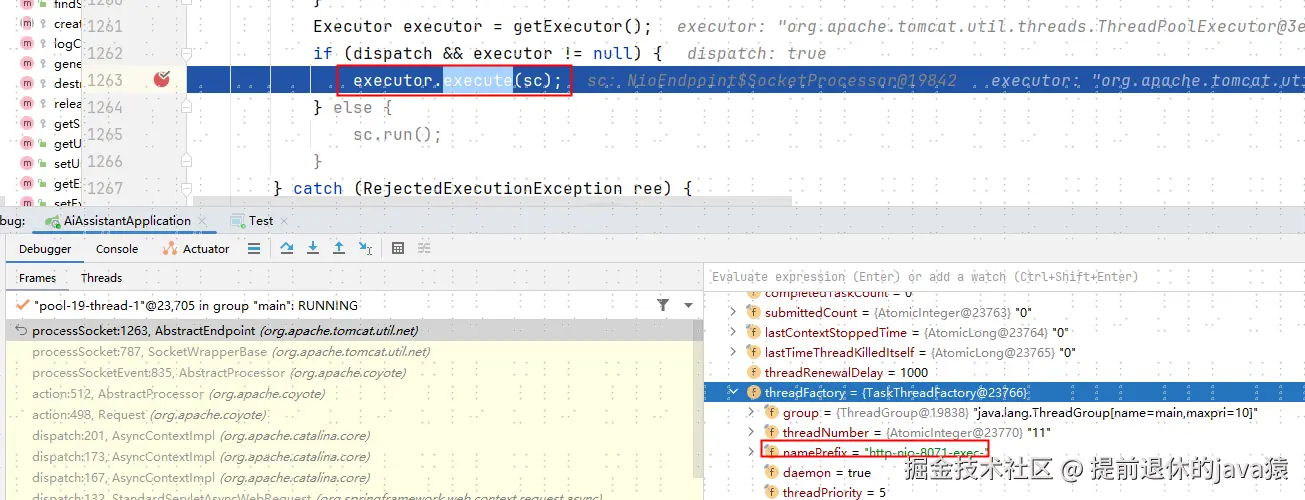The image size is (1305, 500).
Task: Toggle the breakpoint on line 1263
Action: (162, 80)
